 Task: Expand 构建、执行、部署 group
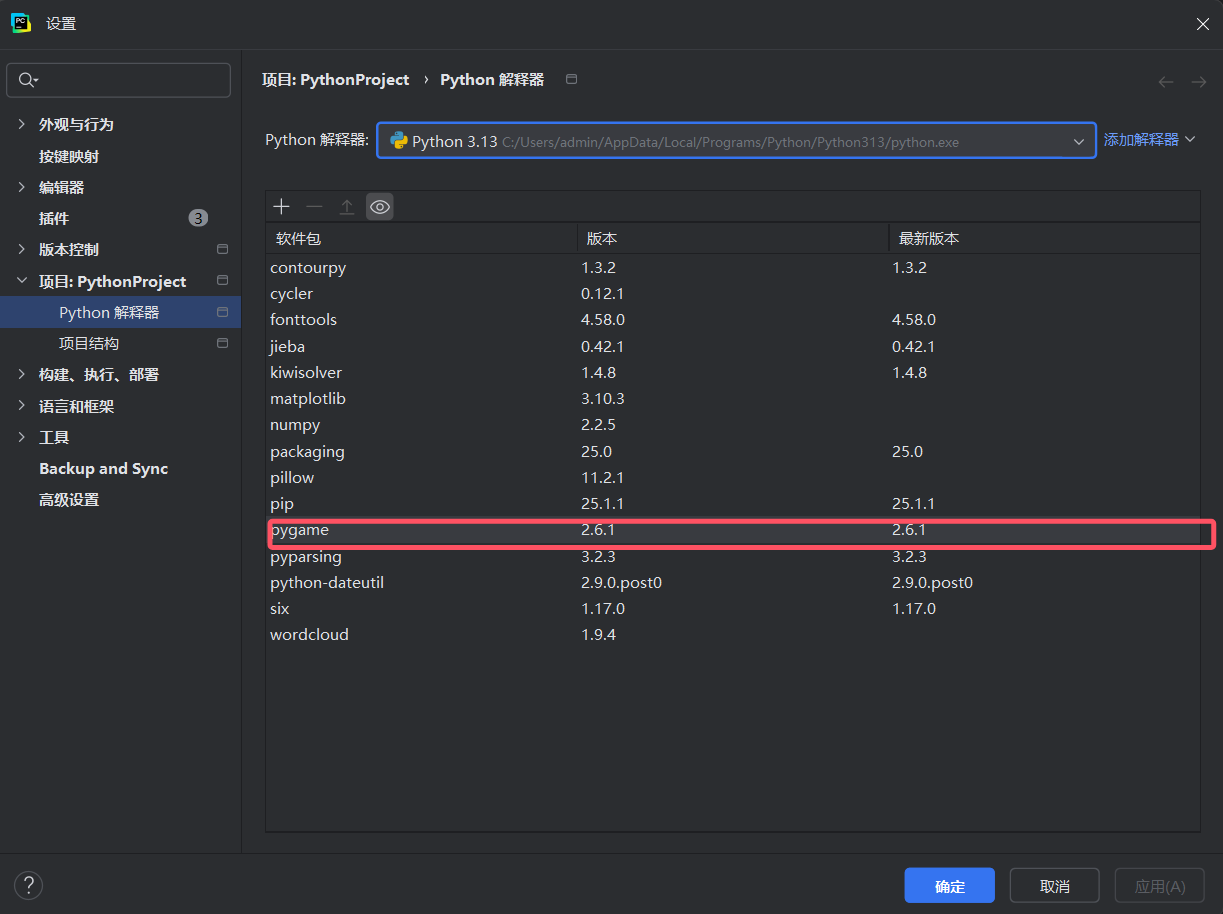[x=22, y=374]
